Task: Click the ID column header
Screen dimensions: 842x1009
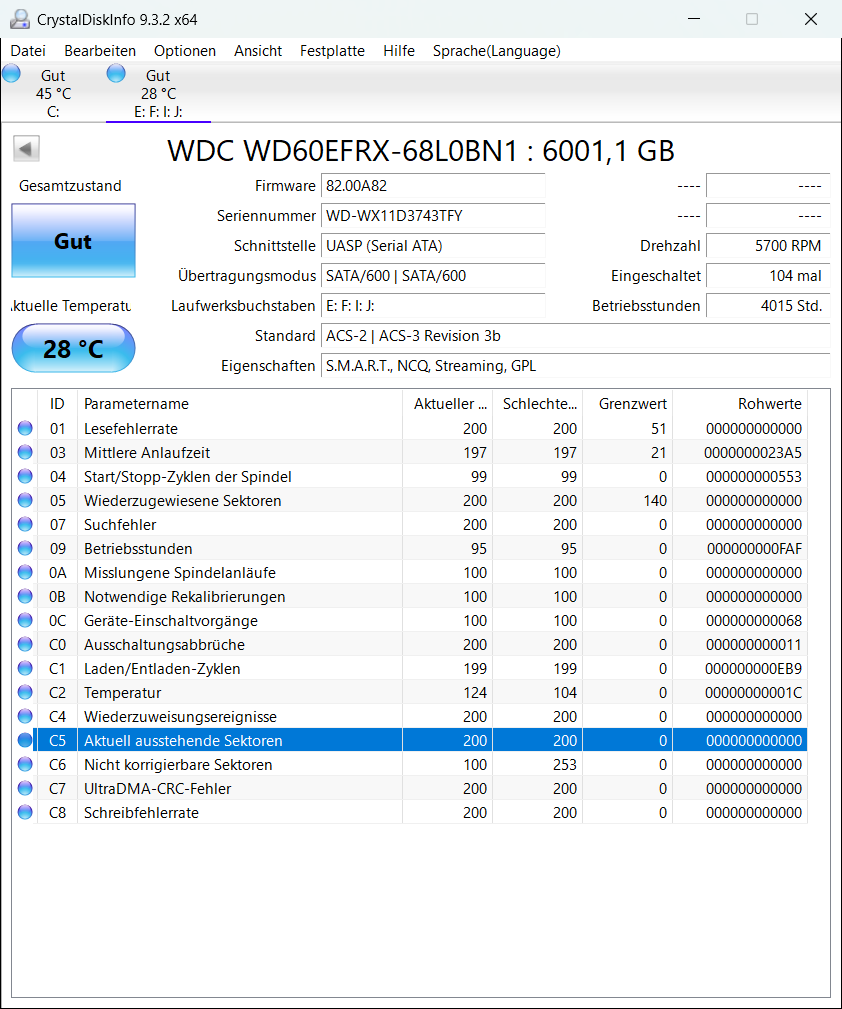Action: pyautogui.click(x=57, y=403)
